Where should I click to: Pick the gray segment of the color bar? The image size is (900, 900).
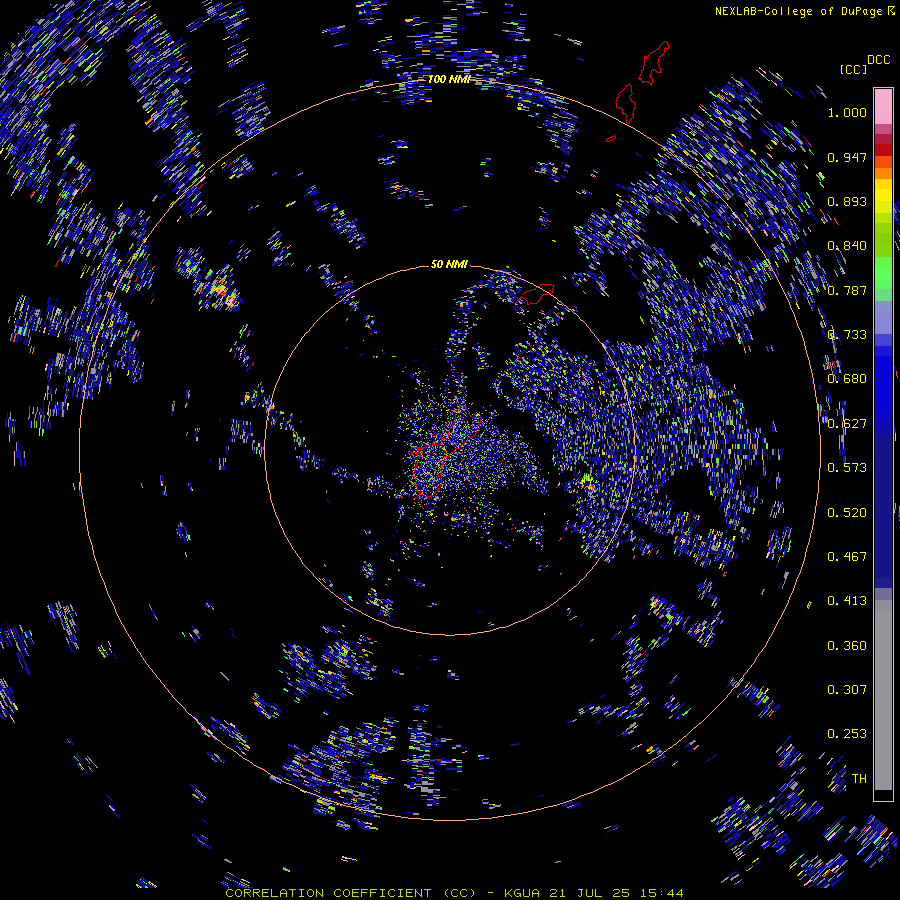click(883, 695)
